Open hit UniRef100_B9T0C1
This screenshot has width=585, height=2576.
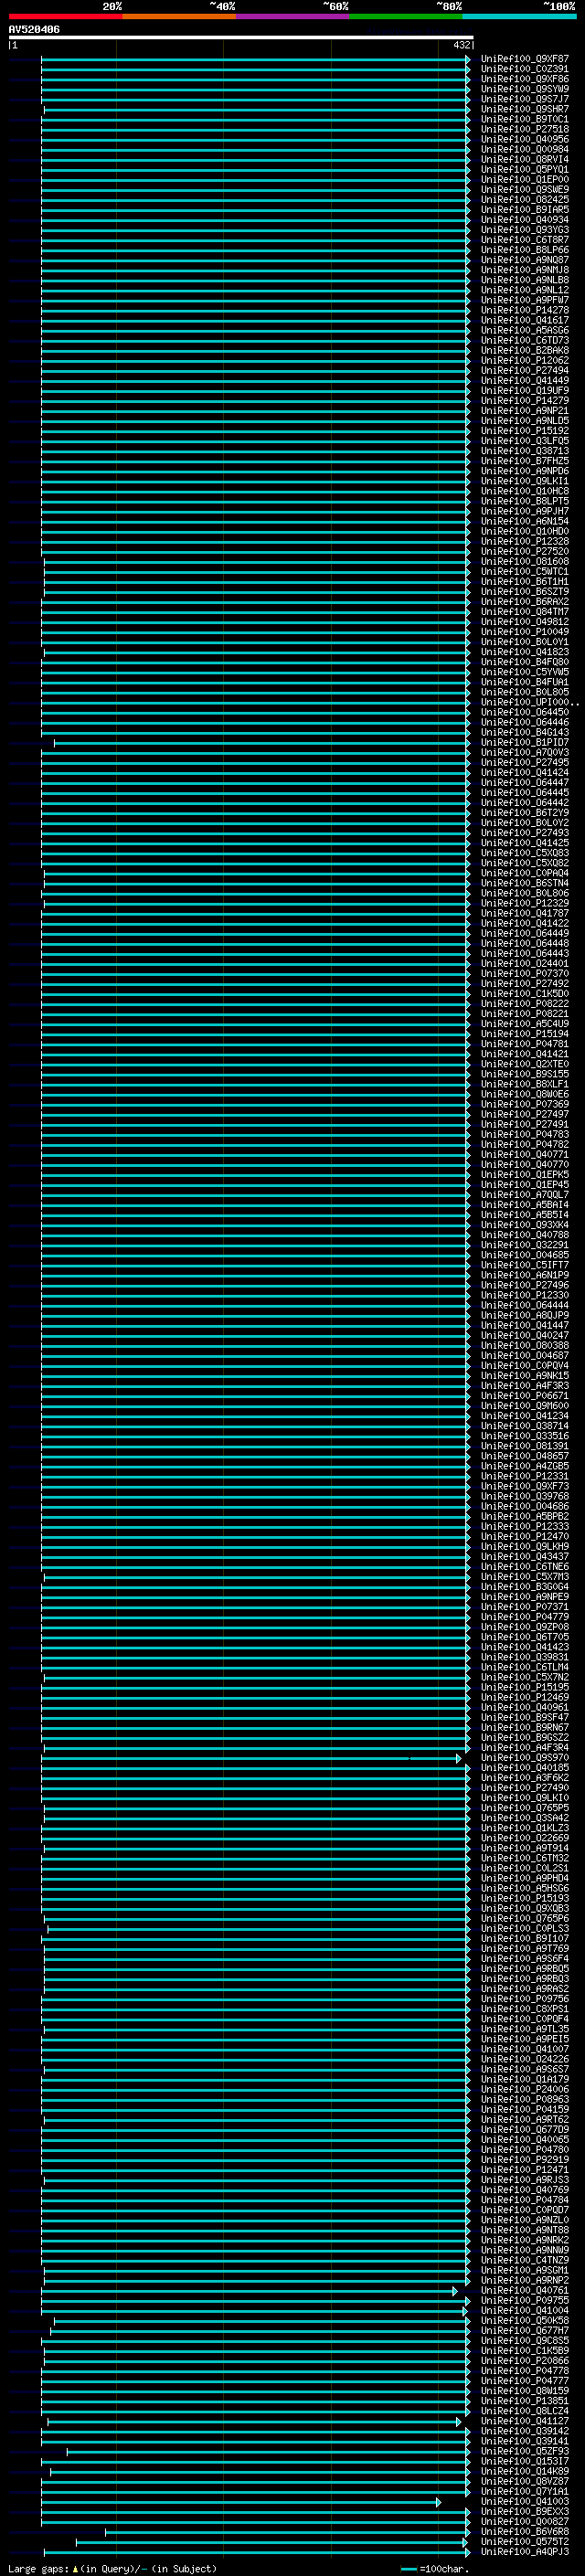click(x=525, y=119)
